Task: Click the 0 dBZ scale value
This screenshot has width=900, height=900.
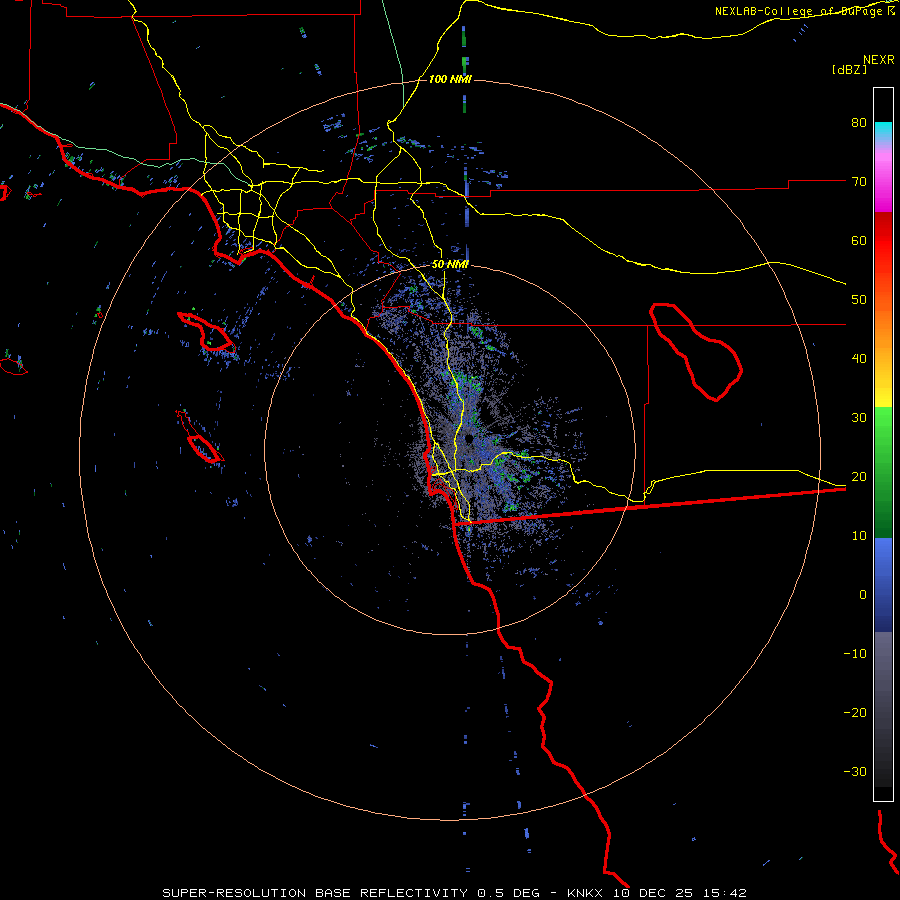Action: (863, 595)
